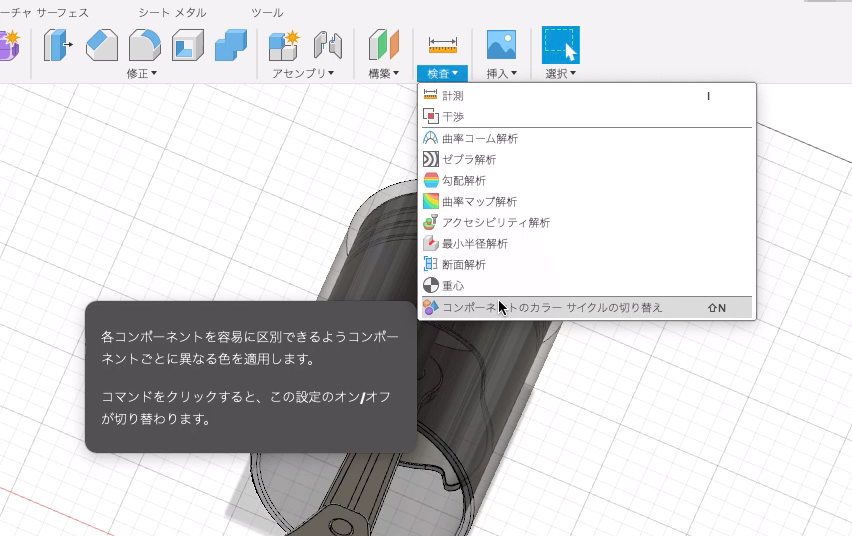Click the Select tool icon
The image size is (852, 536).
point(561,45)
